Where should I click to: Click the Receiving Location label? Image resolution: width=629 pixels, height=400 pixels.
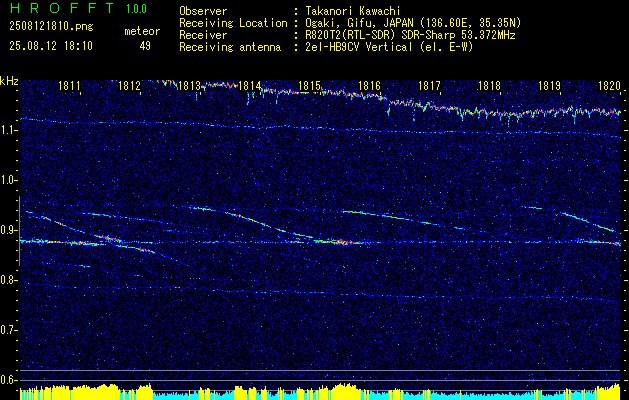coord(233,23)
